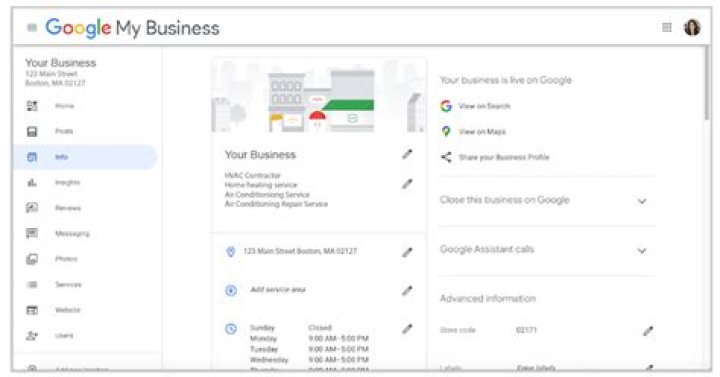Click View on Maps link
720x377 pixels.
click(482, 132)
